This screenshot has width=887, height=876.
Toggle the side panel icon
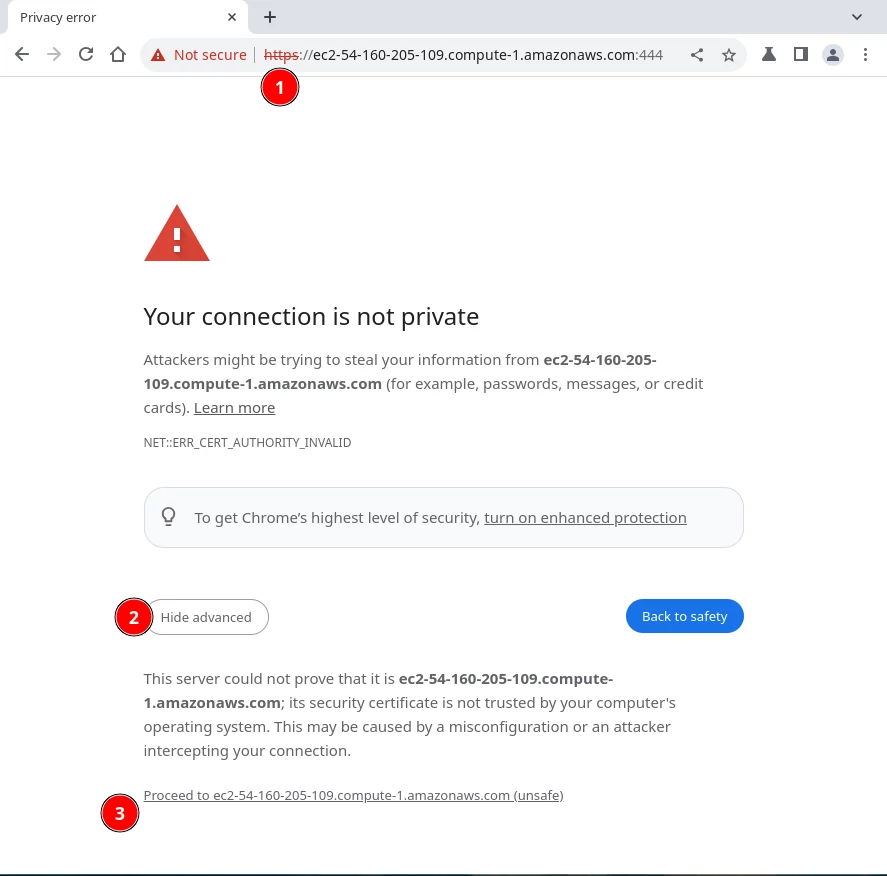800,54
